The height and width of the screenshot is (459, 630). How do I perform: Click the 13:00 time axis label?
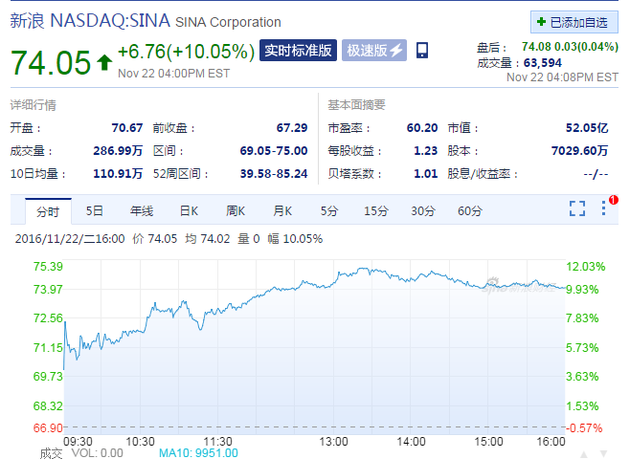333,442
